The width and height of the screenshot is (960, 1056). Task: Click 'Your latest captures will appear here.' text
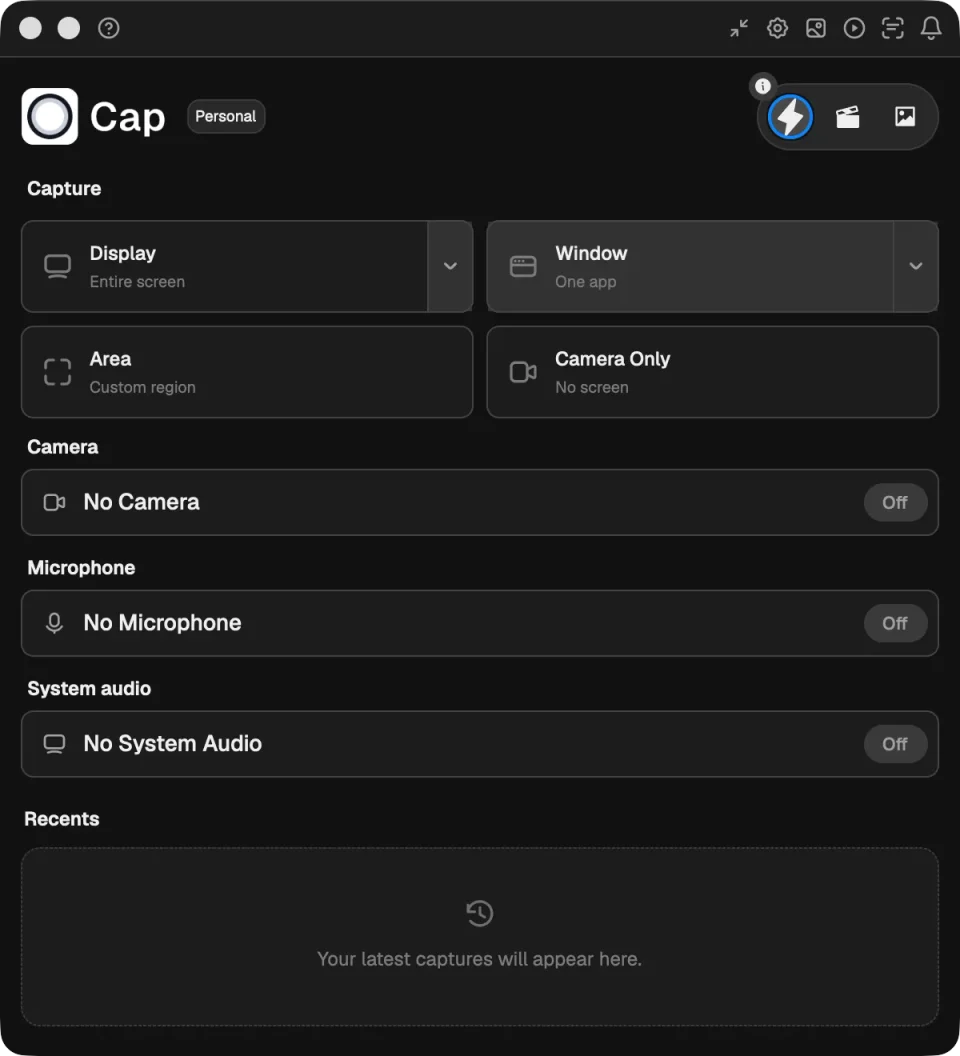480,959
